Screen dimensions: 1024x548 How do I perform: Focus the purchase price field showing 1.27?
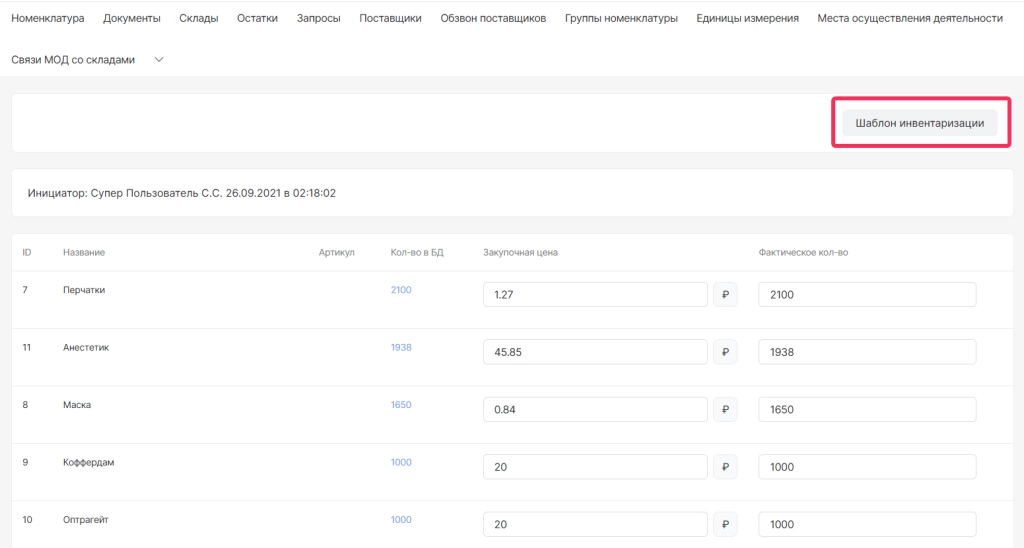tap(595, 295)
